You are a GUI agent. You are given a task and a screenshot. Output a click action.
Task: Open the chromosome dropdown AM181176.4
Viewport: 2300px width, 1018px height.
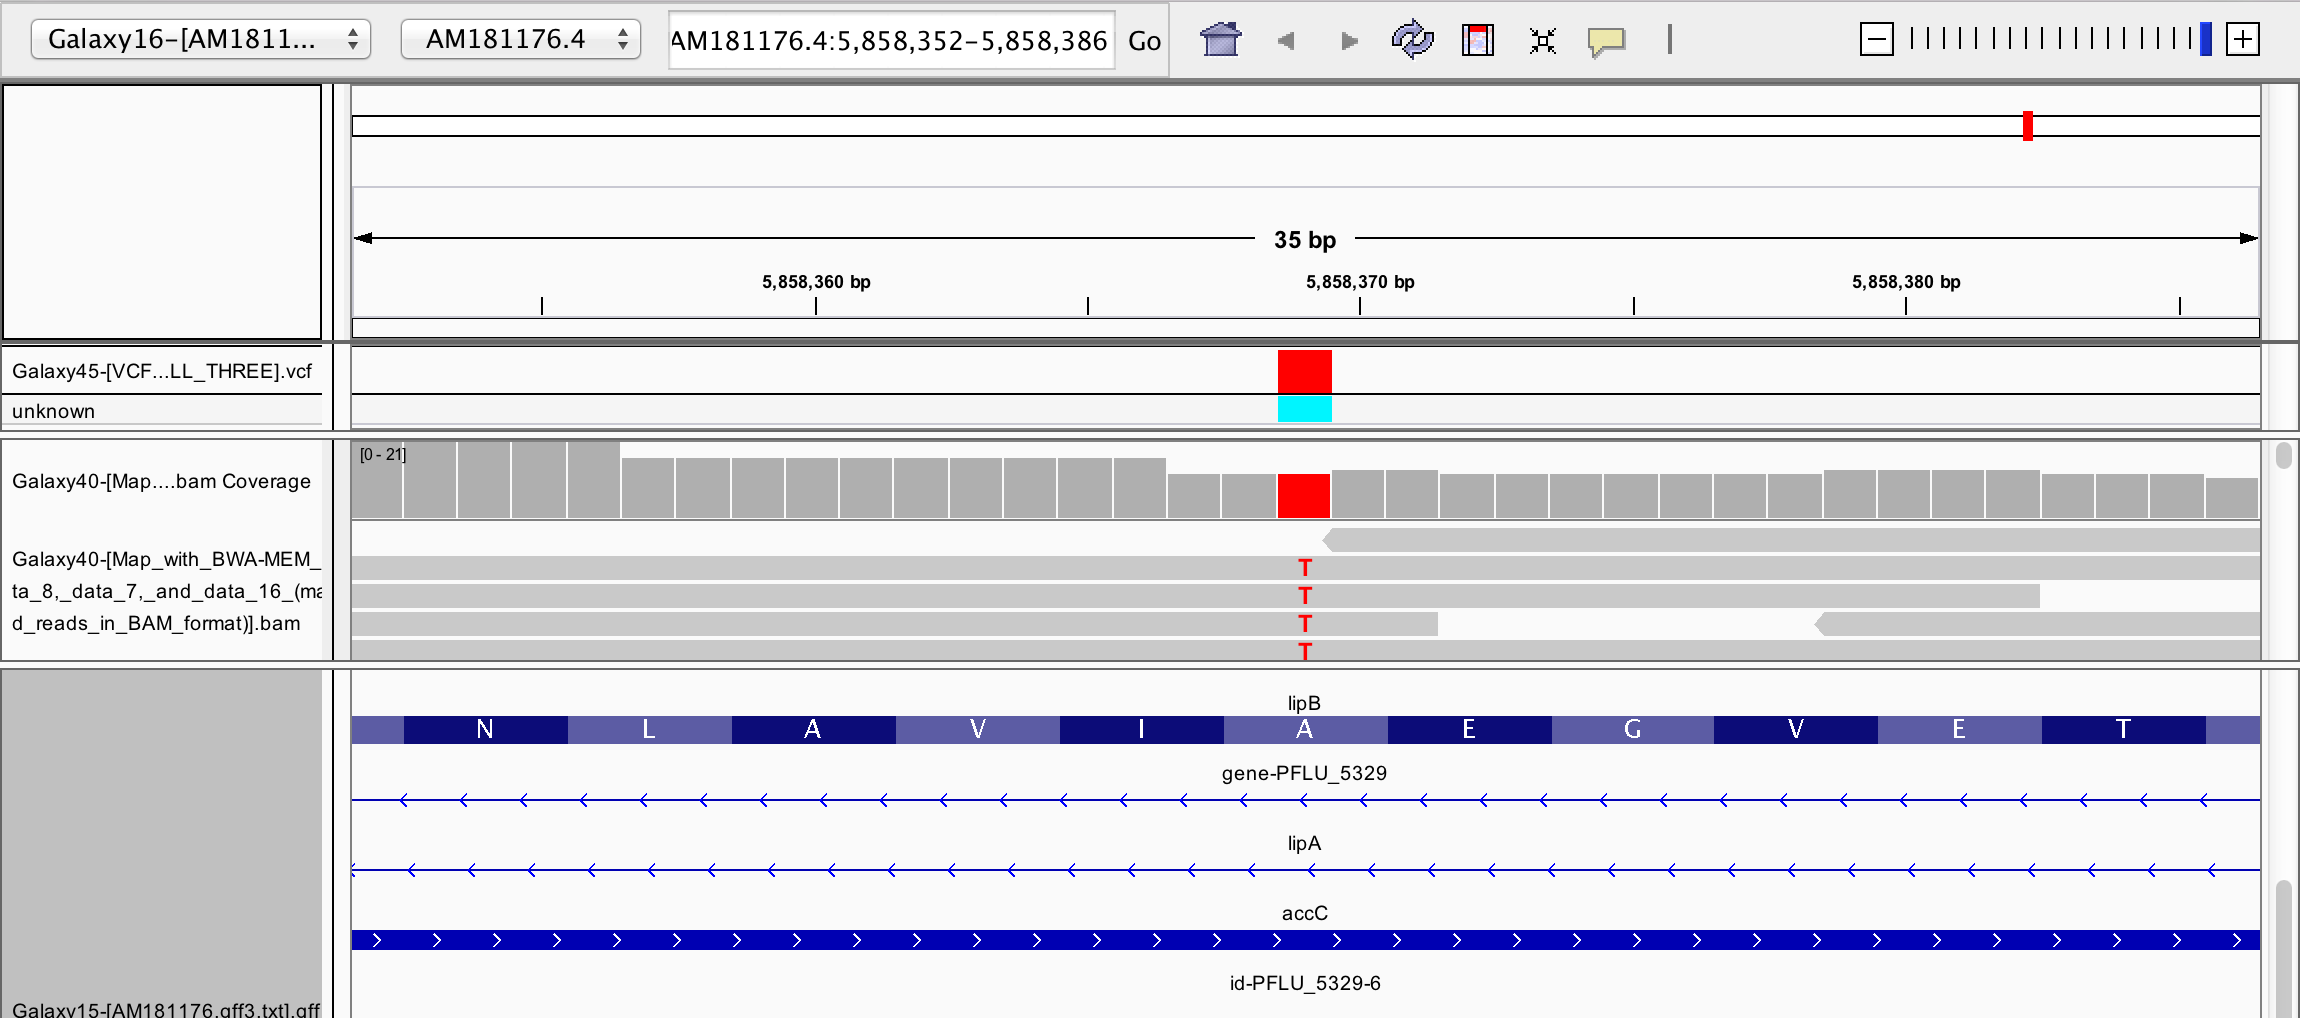(520, 40)
